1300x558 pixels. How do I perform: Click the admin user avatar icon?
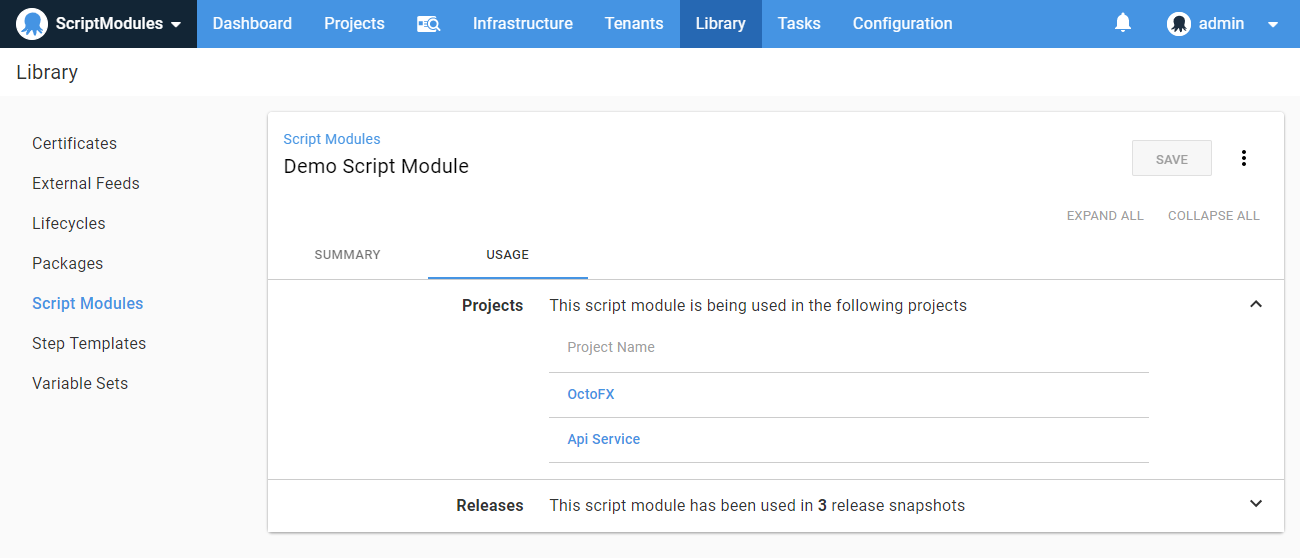click(1178, 24)
